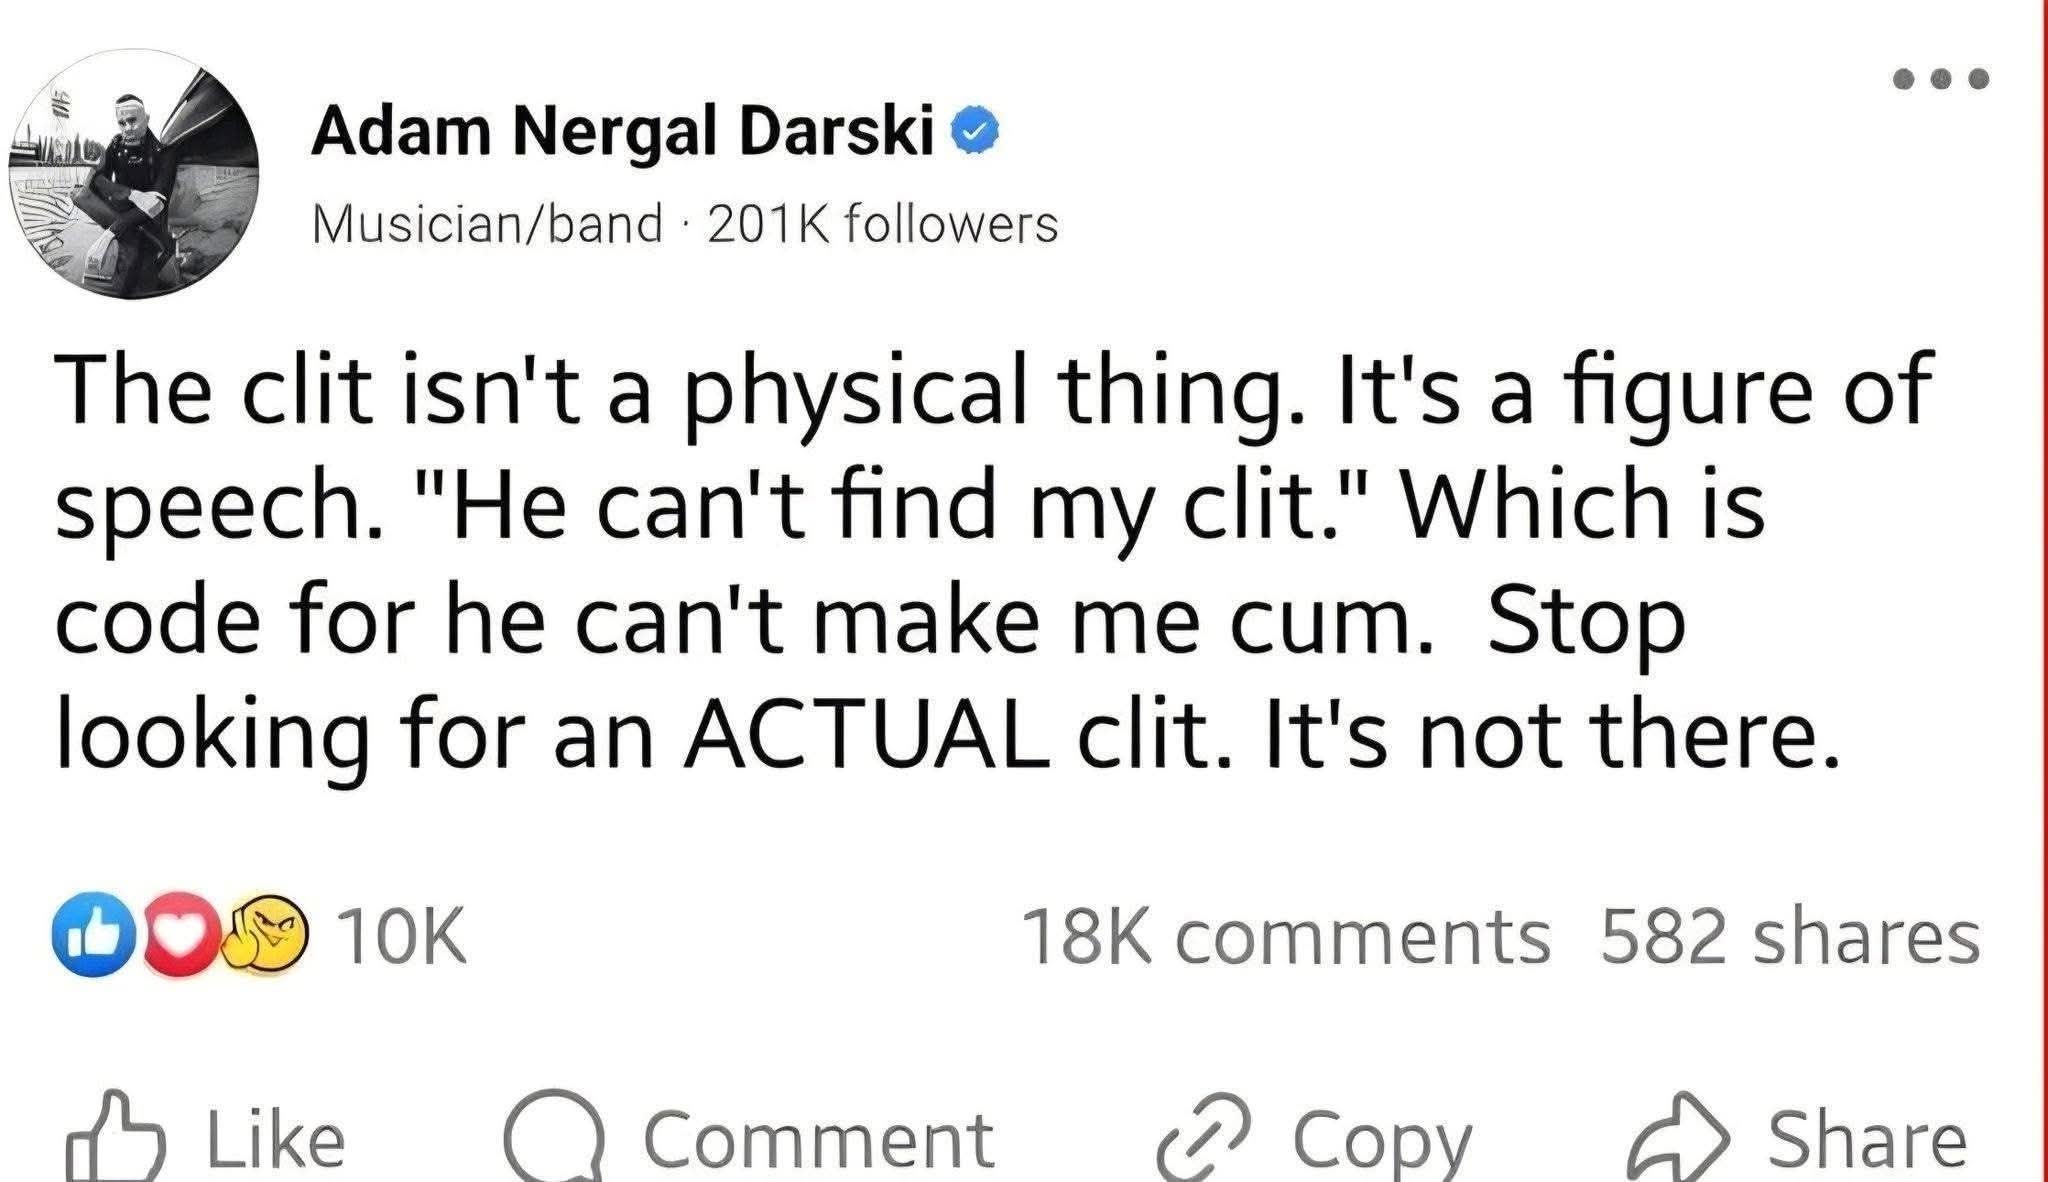Click the Musician/band category label
Viewport: 2048px width, 1182px height.
487,224
